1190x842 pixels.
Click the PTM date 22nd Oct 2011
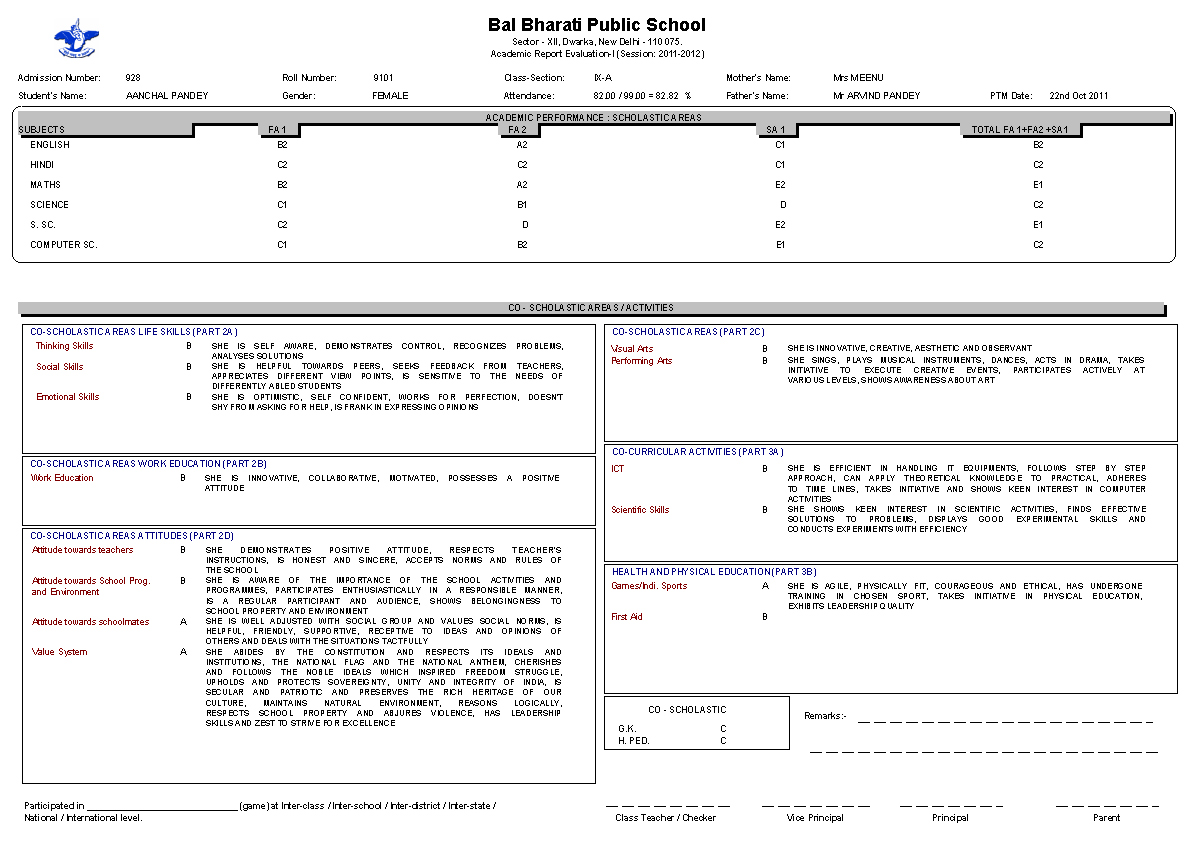click(x=1078, y=96)
